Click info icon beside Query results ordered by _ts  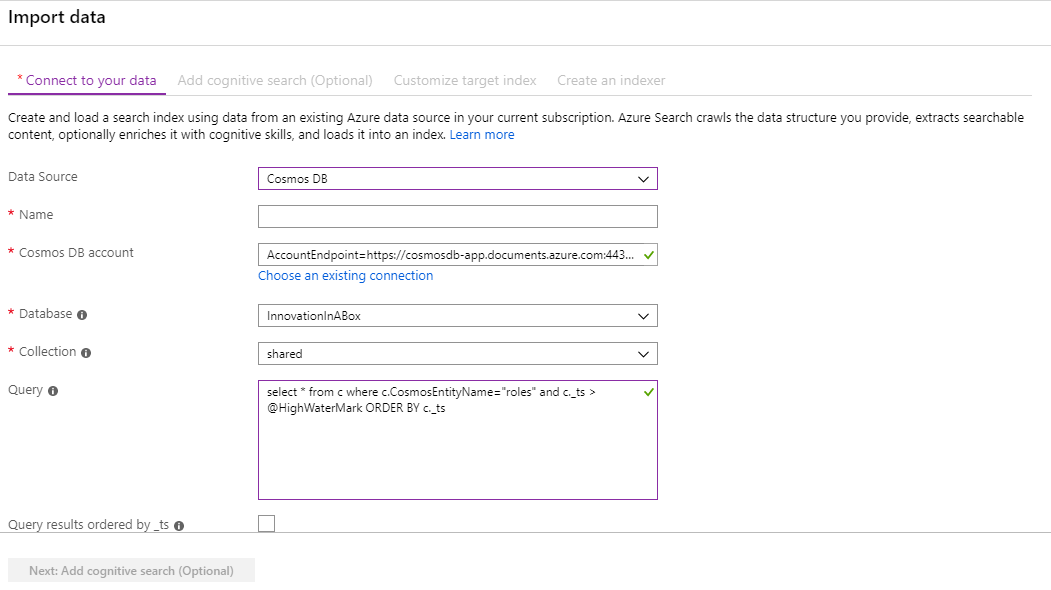coord(179,524)
